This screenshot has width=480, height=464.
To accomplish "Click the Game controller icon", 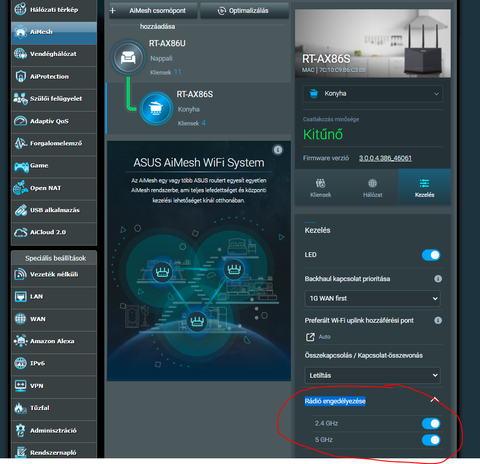I will pos(21,166).
